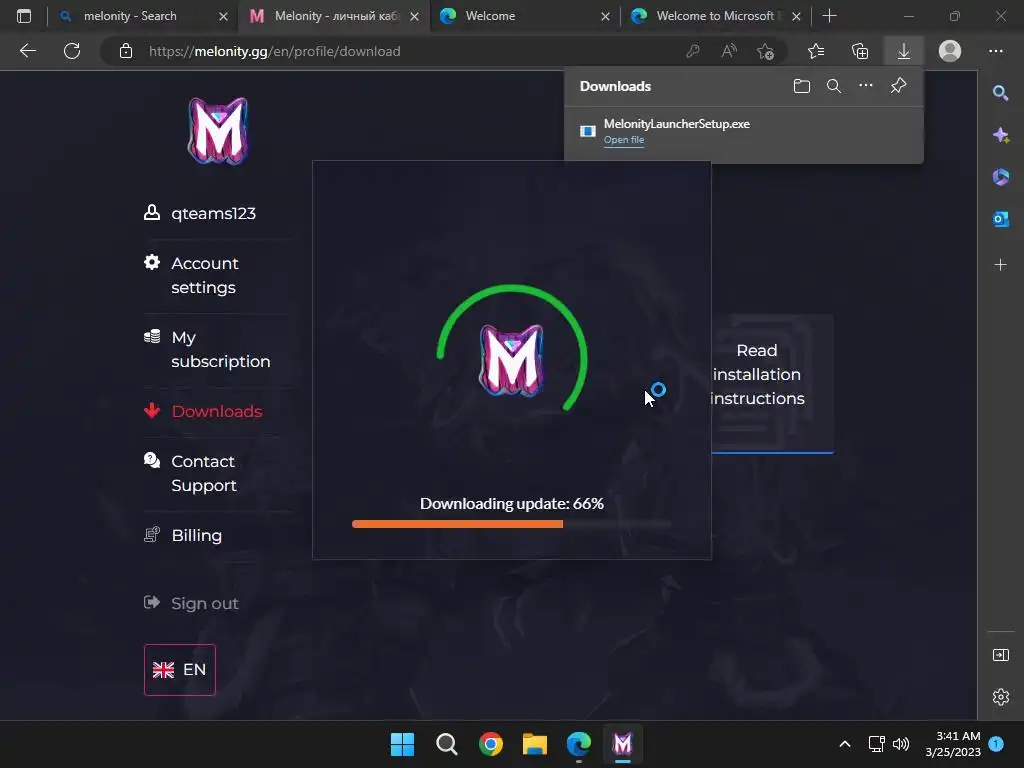
Task: Open the browser profile avatar
Action: [x=950, y=51]
